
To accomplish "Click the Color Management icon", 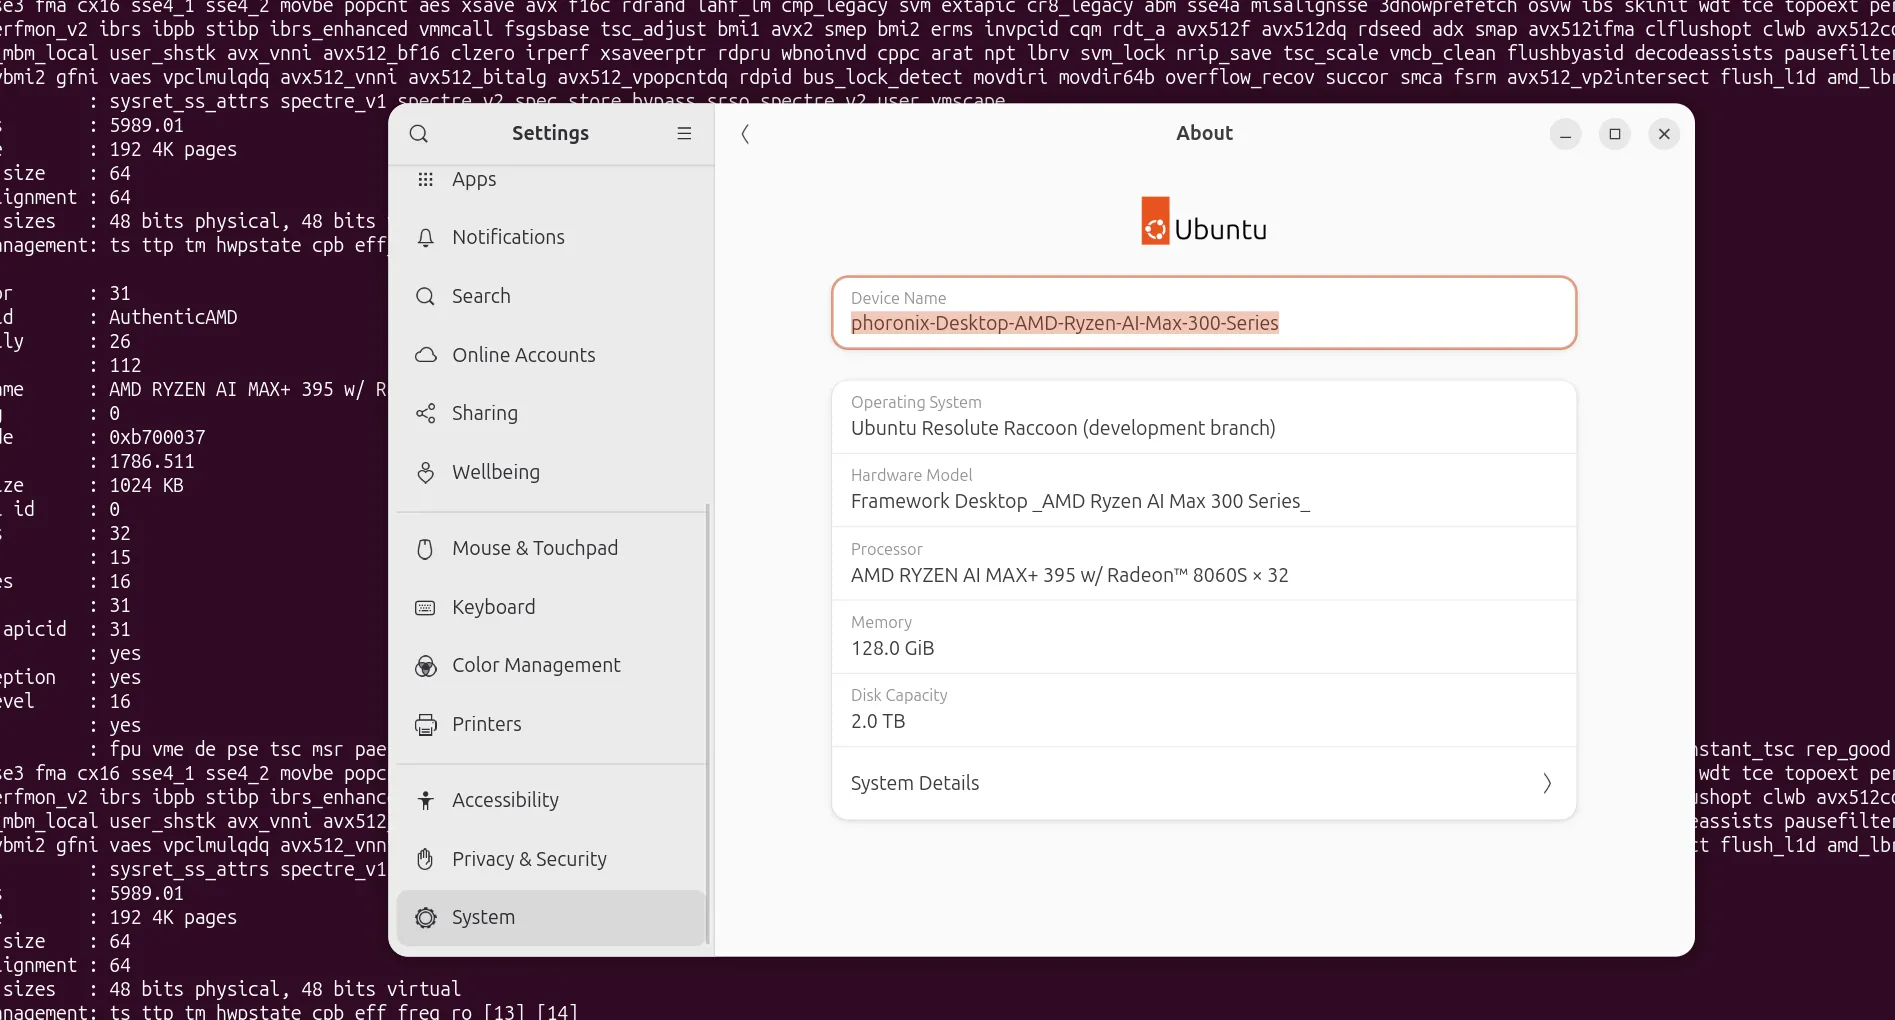I will [x=426, y=666].
